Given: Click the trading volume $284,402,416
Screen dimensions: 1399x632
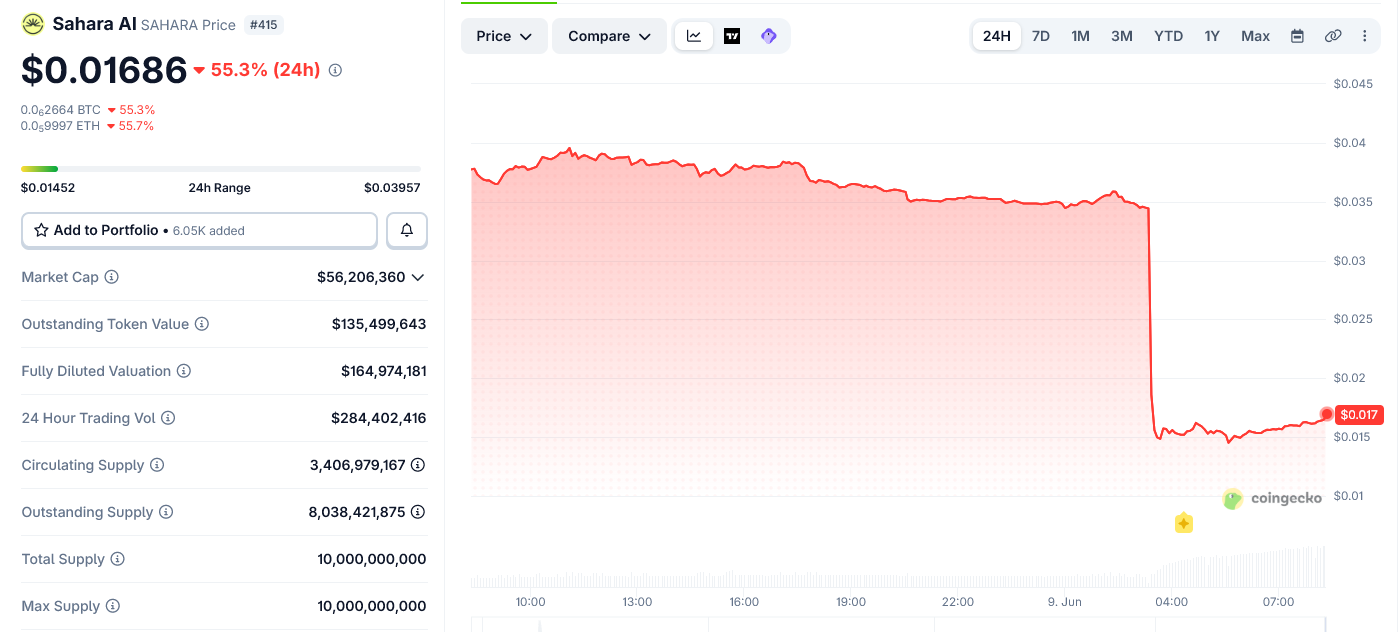Looking at the screenshot, I should 379,418.
